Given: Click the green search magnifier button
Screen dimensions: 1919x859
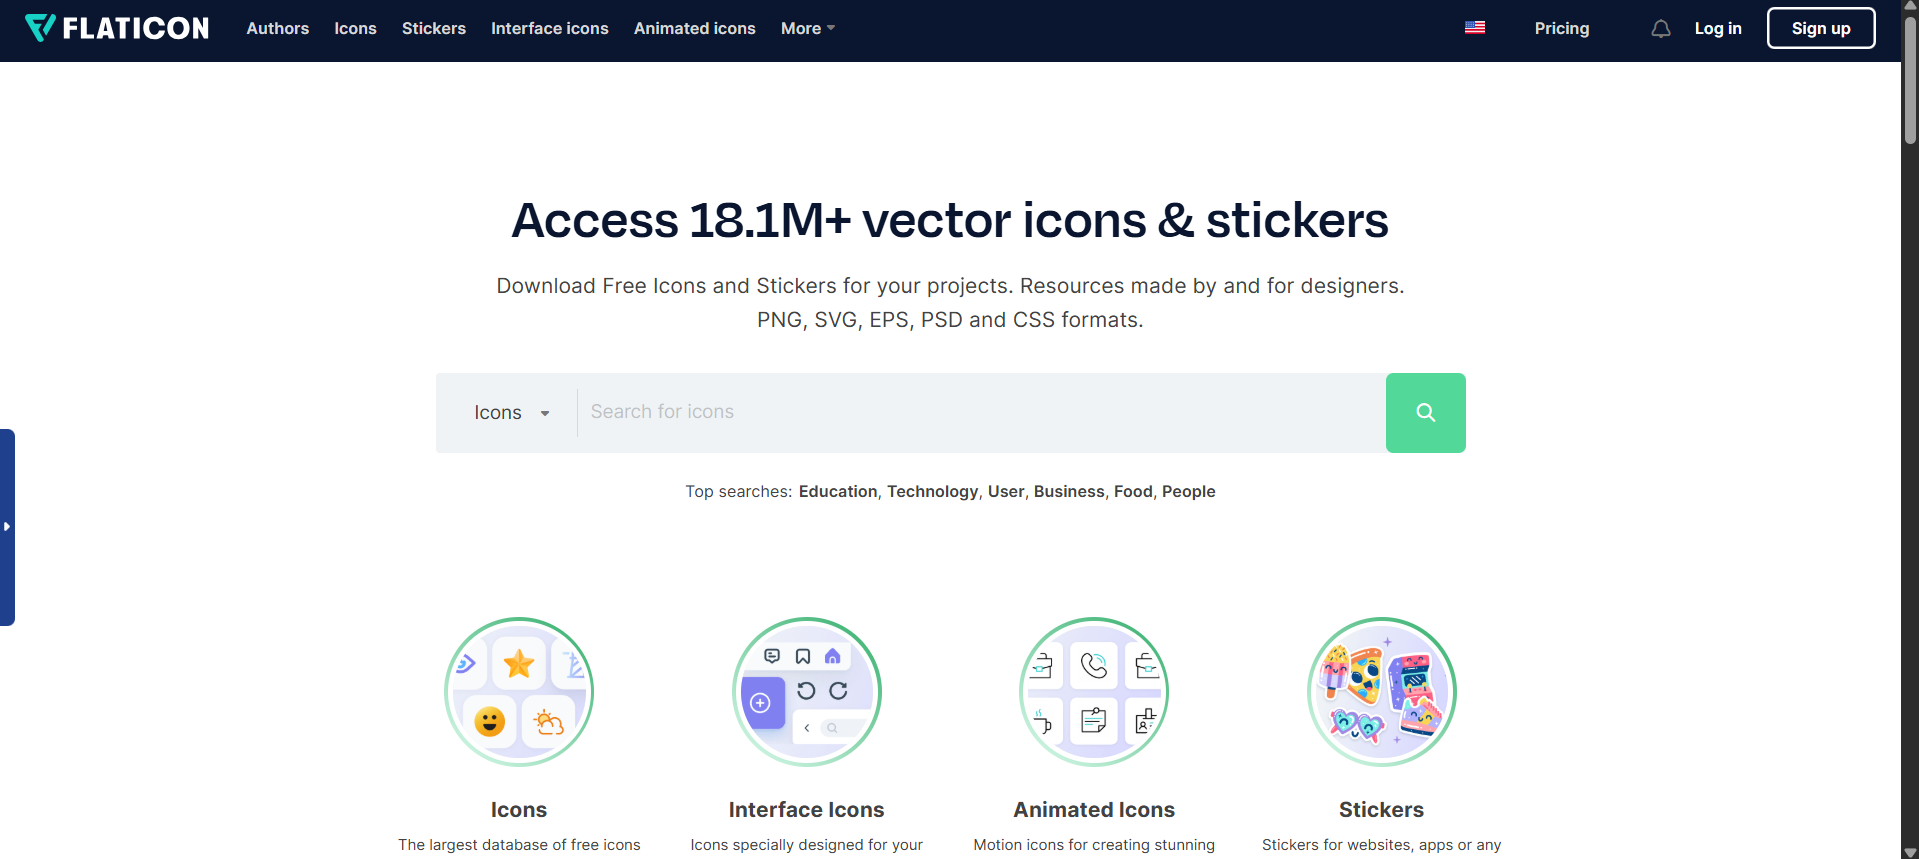Looking at the screenshot, I should coord(1426,413).
